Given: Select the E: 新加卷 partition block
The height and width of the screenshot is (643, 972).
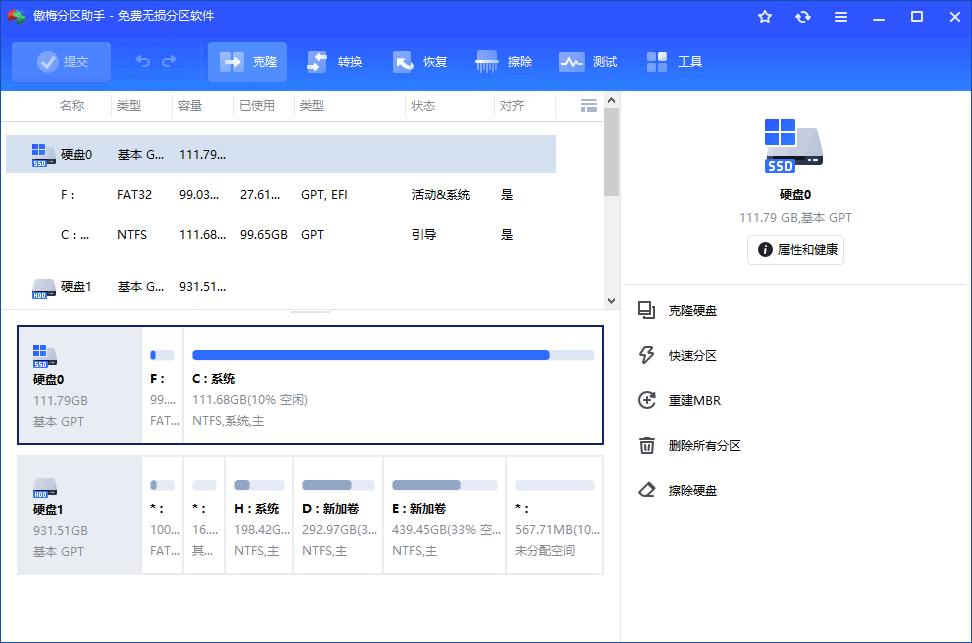Looking at the screenshot, I should pos(444,515).
